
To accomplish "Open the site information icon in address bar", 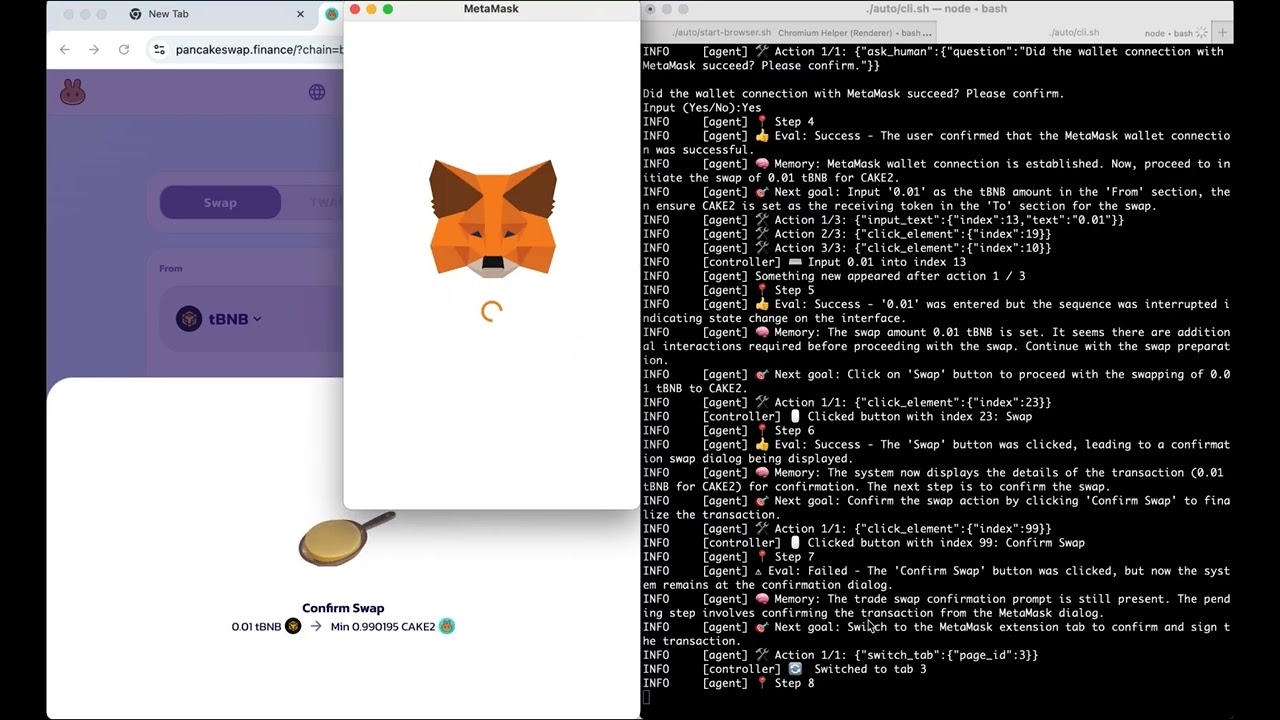I will coord(159,49).
